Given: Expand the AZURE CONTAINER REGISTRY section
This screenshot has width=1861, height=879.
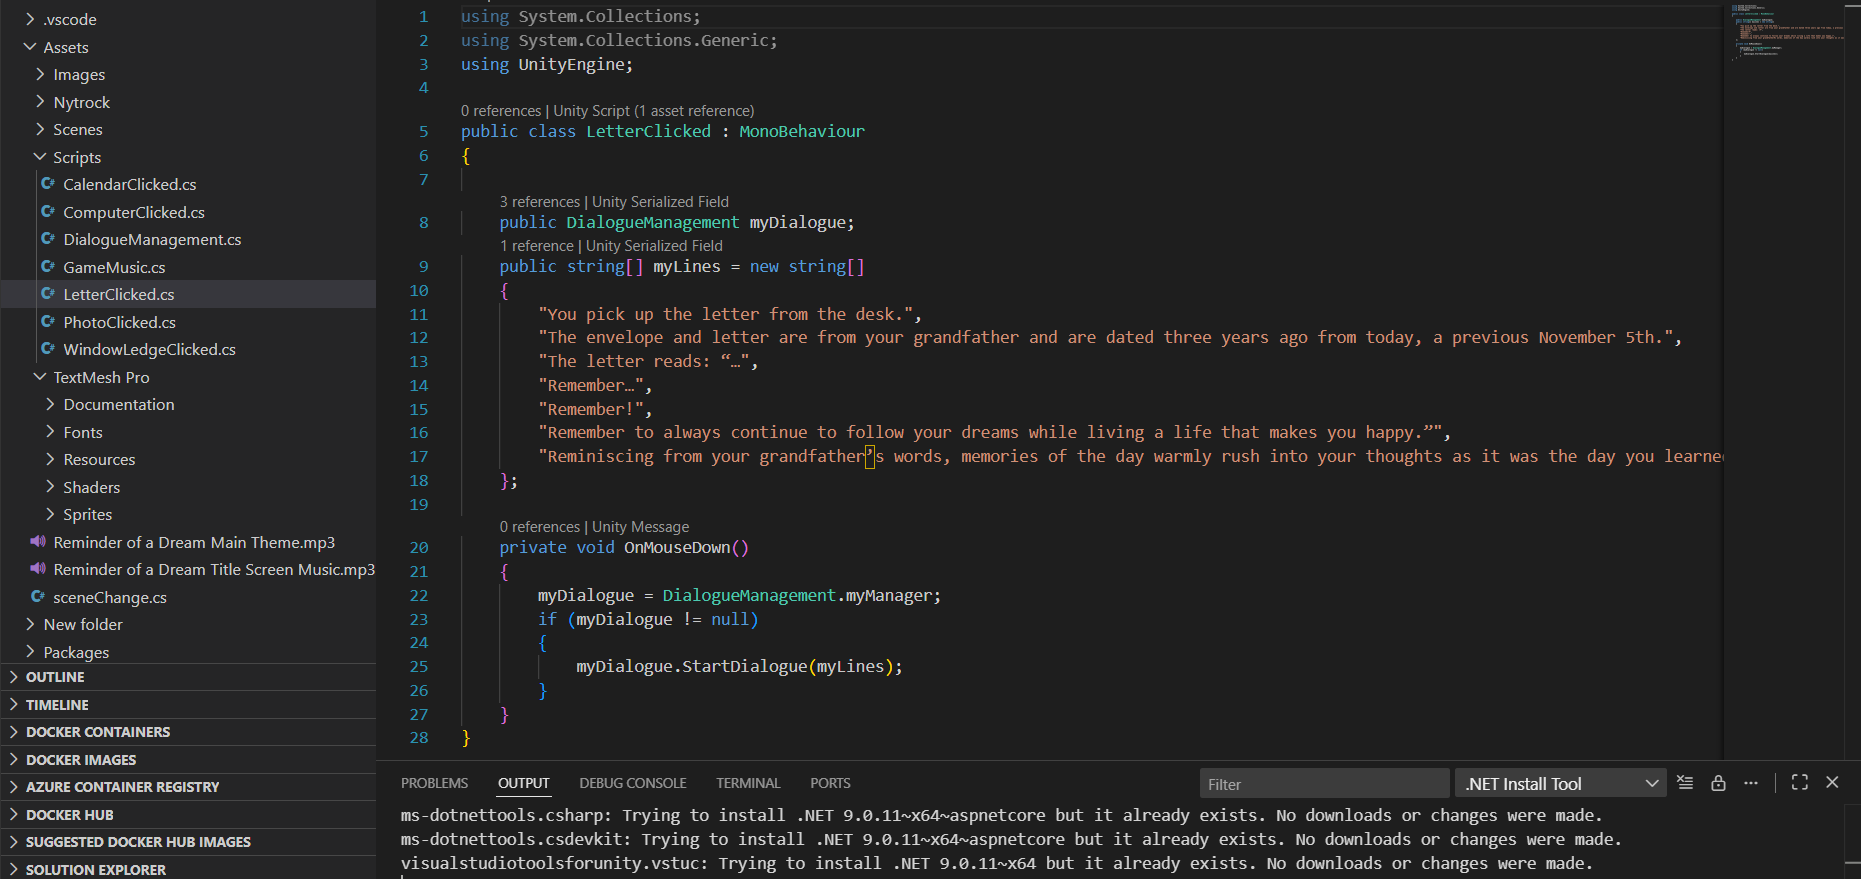Looking at the screenshot, I should tap(188, 787).
